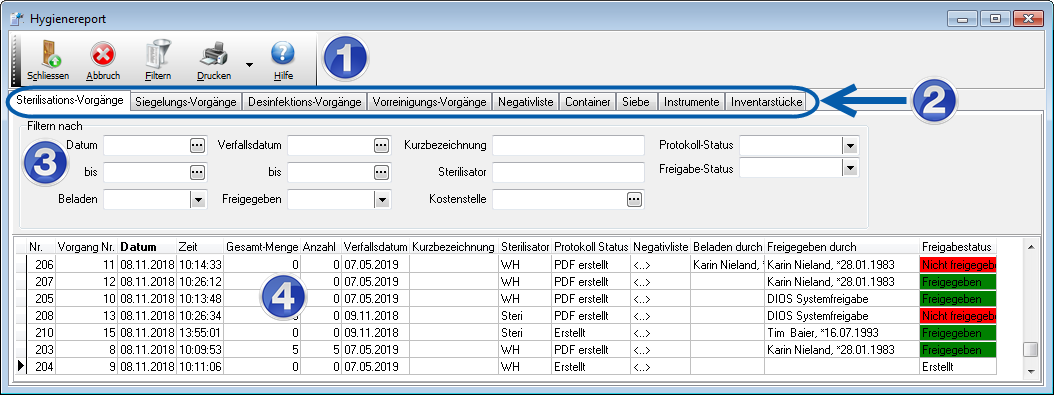Open the Filtern funnel tool
Viewport: 1054px width, 395px height.
pos(158,54)
